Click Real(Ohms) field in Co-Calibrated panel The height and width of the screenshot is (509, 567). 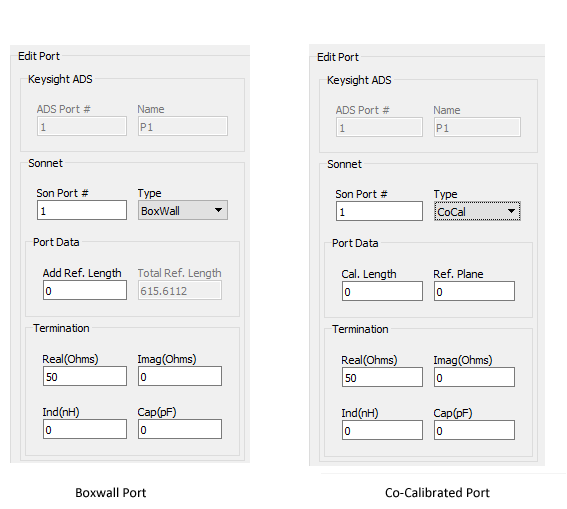(x=382, y=377)
